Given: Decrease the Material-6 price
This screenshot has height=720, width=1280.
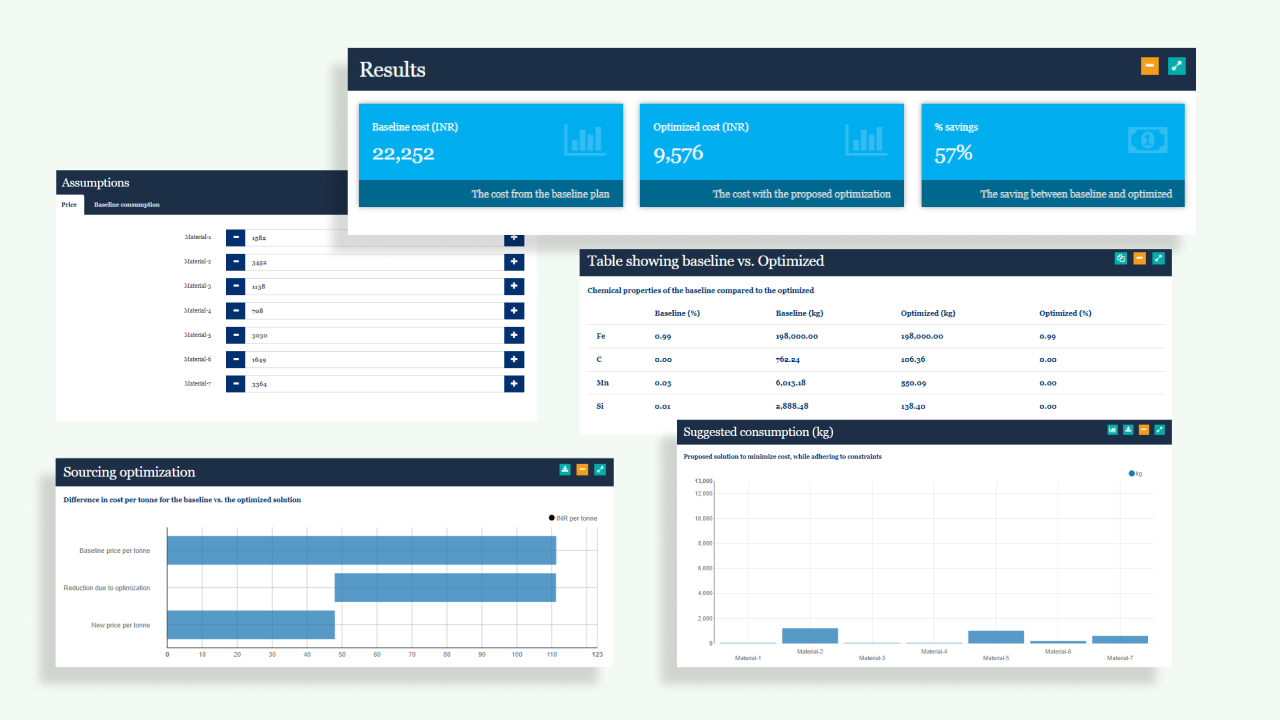Looking at the screenshot, I should click(x=235, y=360).
